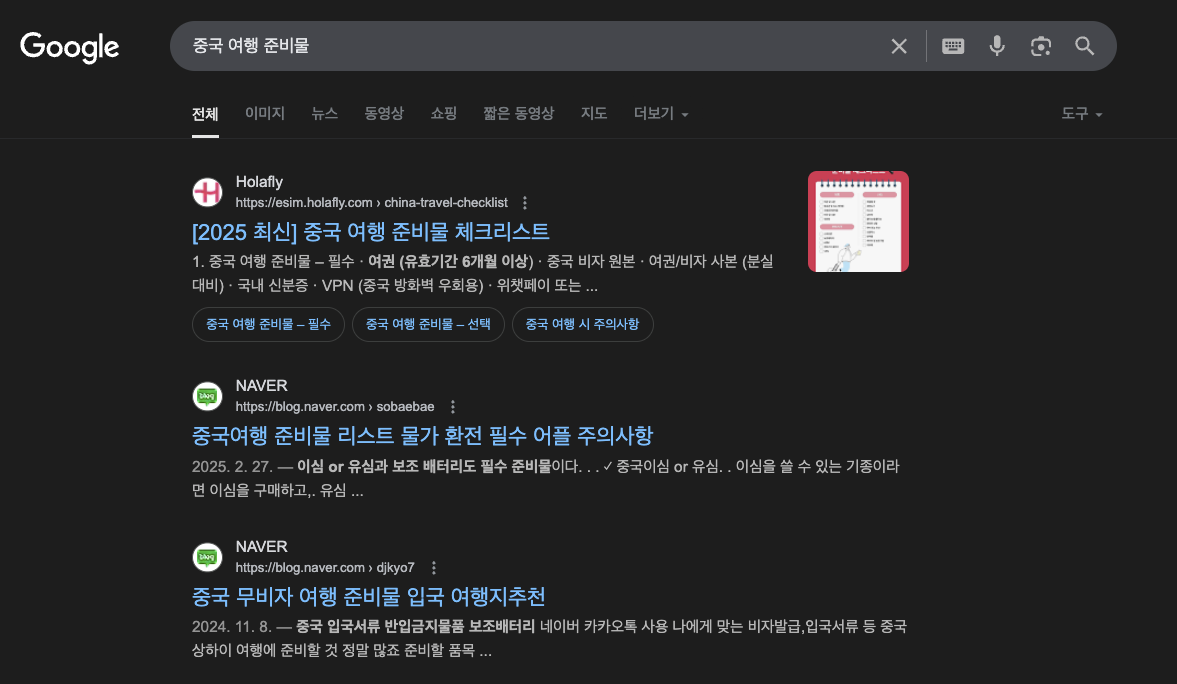Click the blog.naver.com › sobaebae URL
Viewport: 1177px width, 684px height.
pyautogui.click(x=335, y=407)
